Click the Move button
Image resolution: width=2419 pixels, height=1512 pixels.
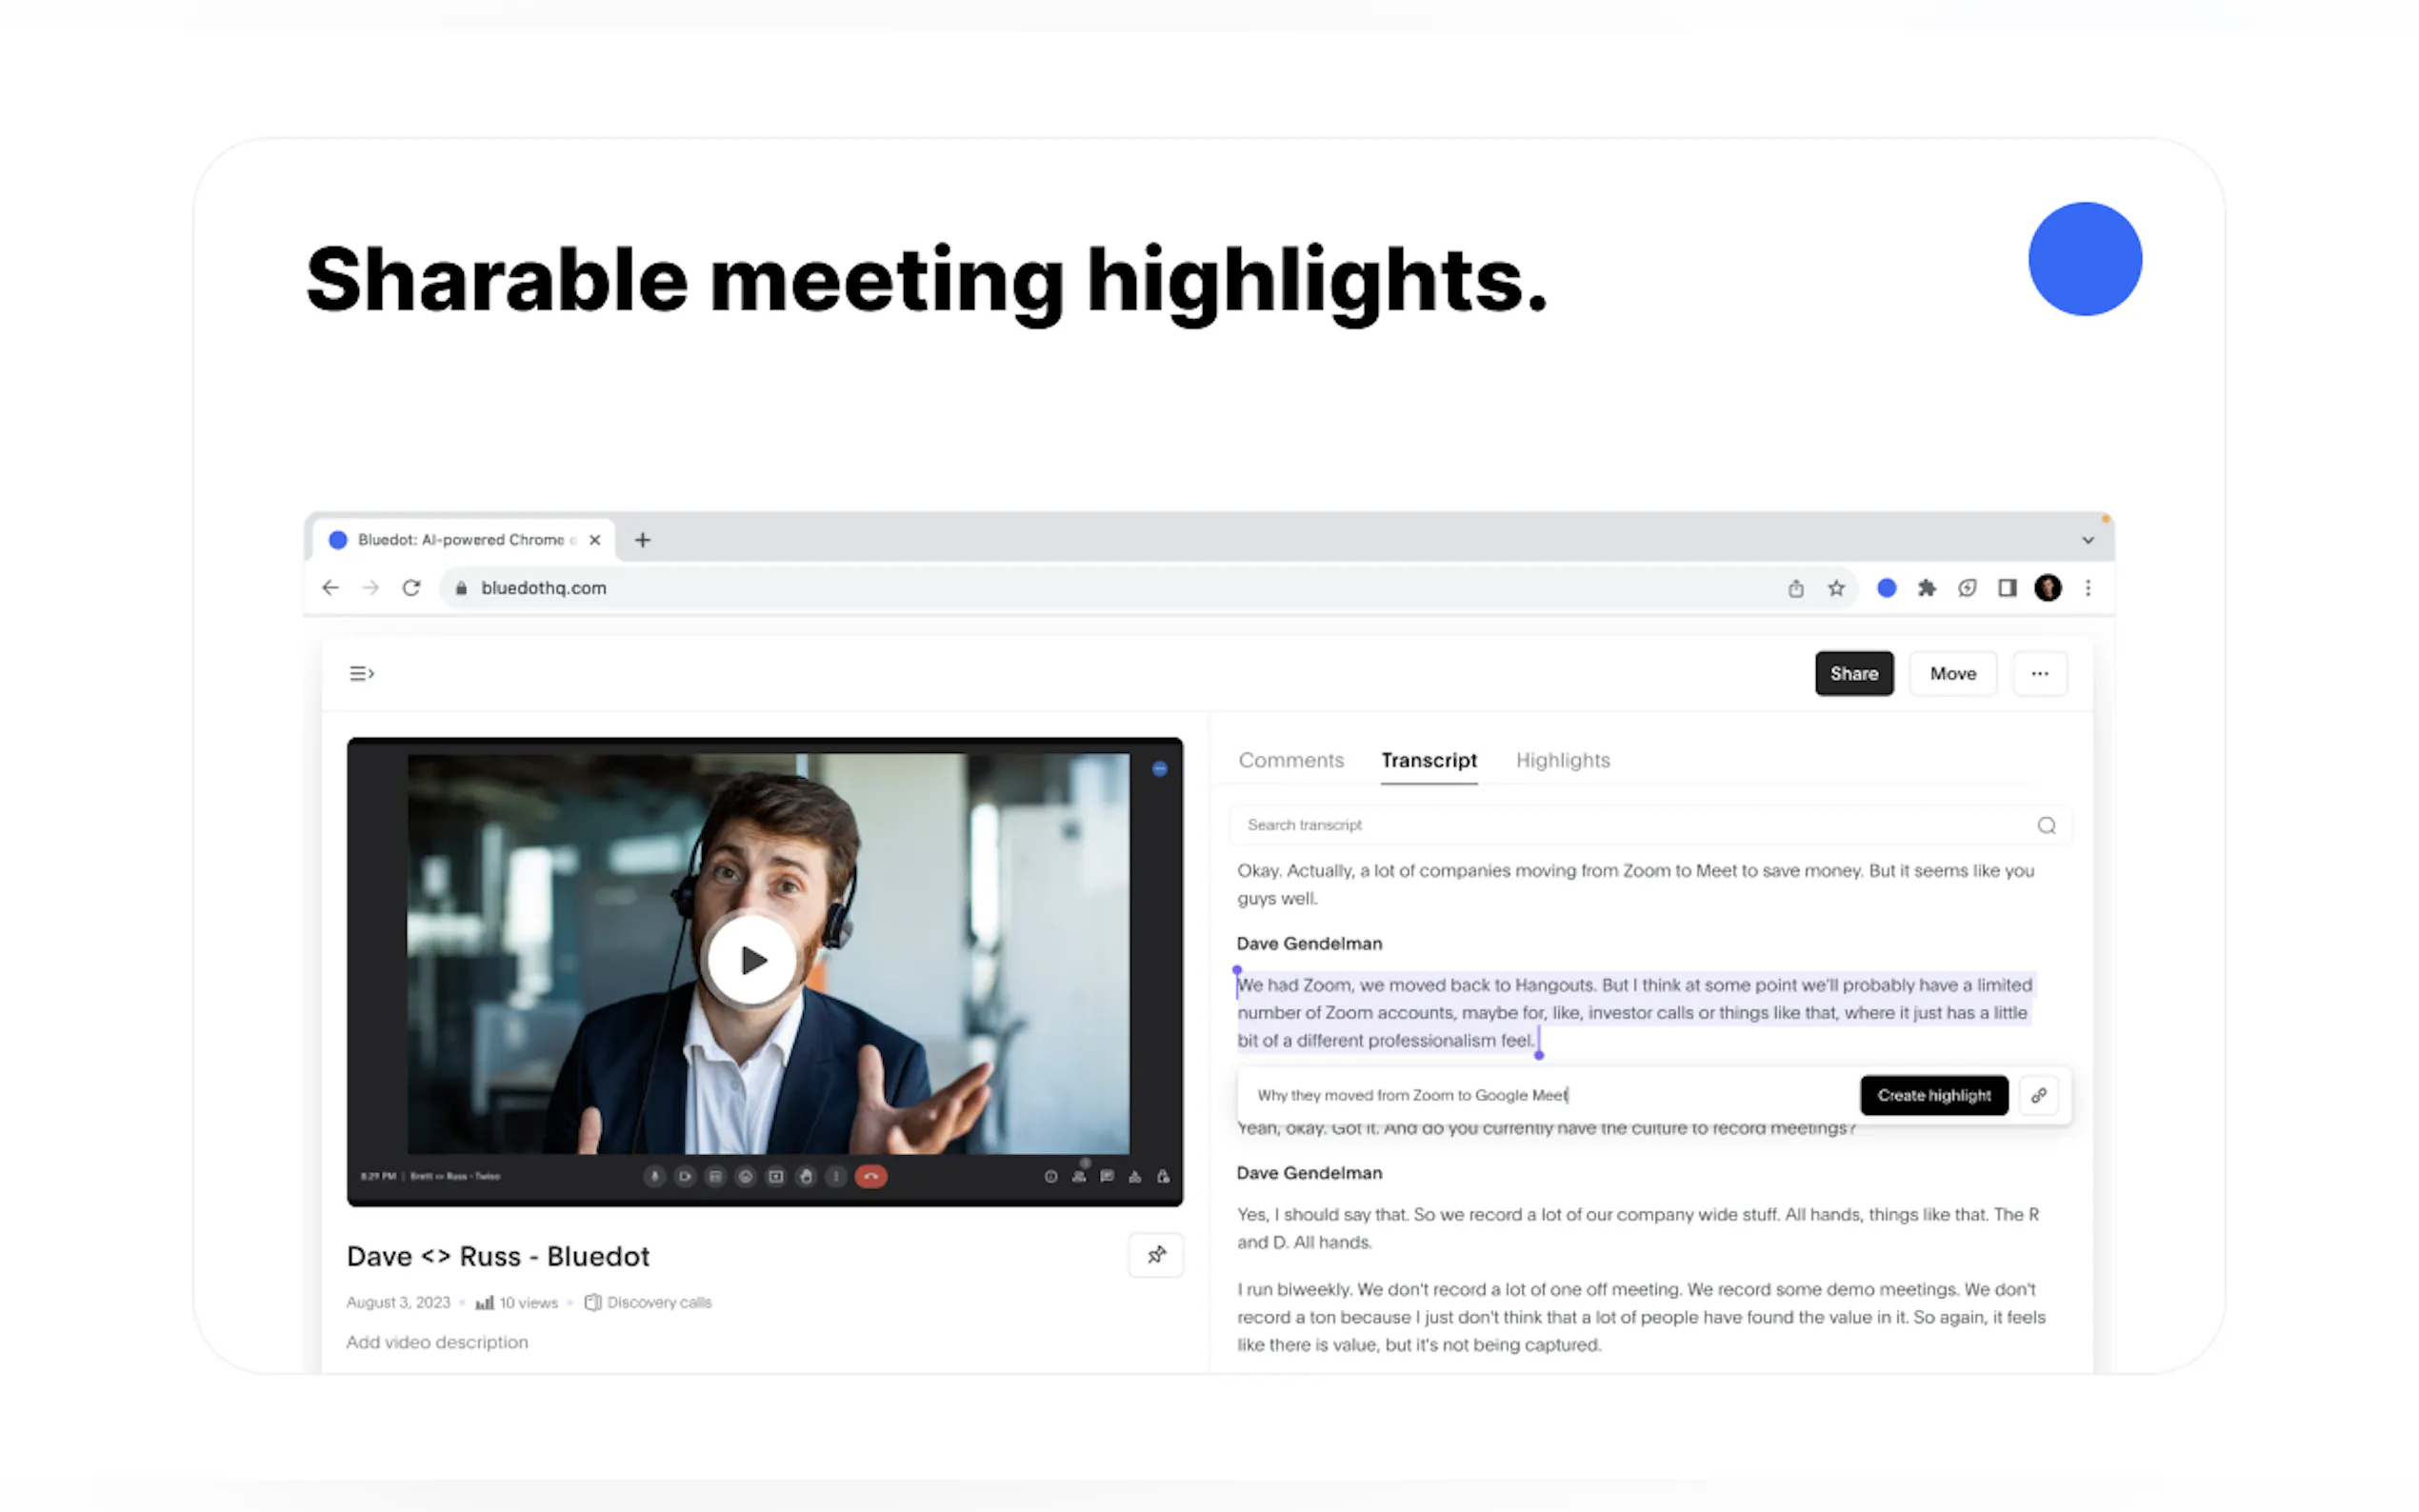click(x=1952, y=673)
